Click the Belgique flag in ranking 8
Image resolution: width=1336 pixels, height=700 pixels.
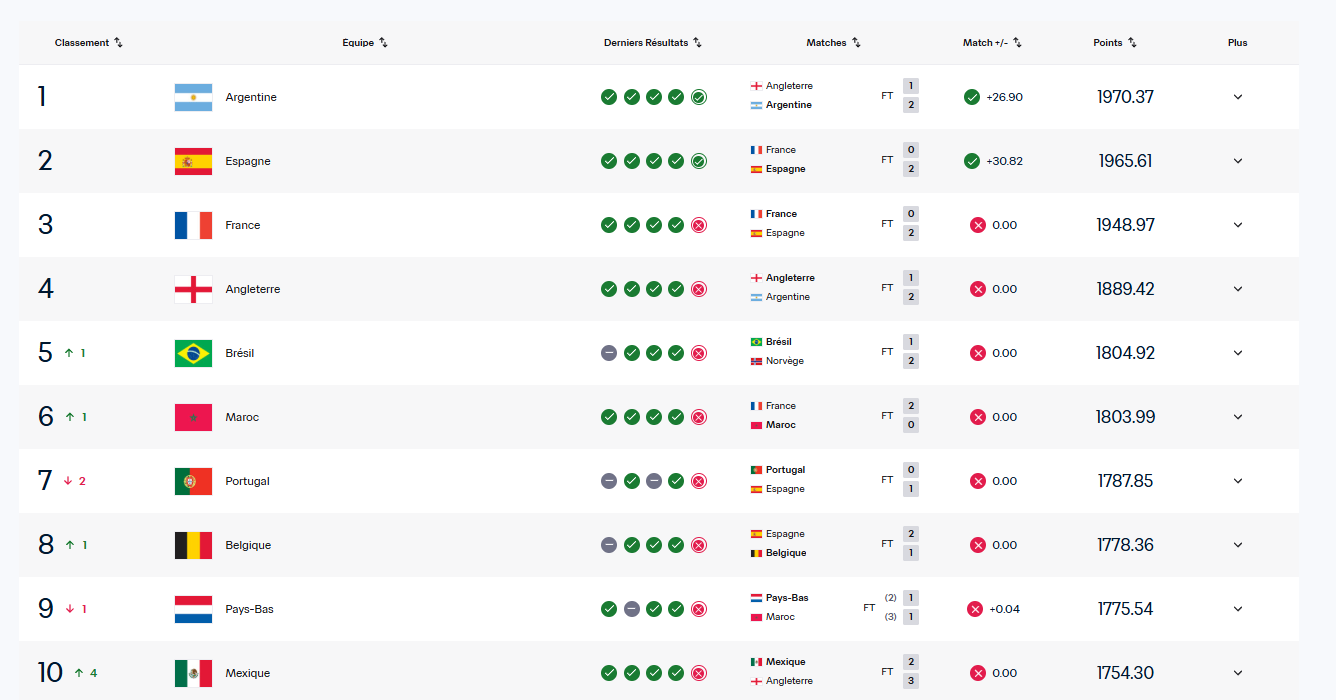coord(193,545)
